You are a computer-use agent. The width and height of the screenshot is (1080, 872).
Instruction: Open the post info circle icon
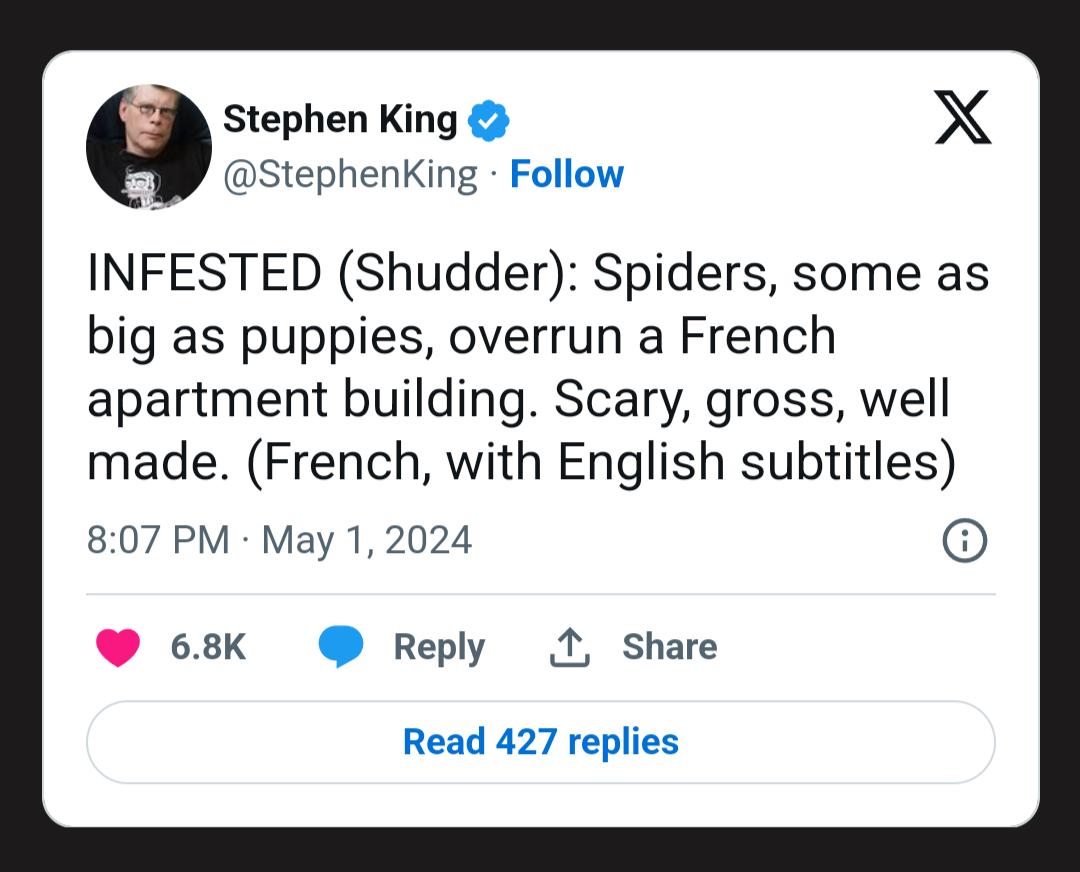(965, 541)
